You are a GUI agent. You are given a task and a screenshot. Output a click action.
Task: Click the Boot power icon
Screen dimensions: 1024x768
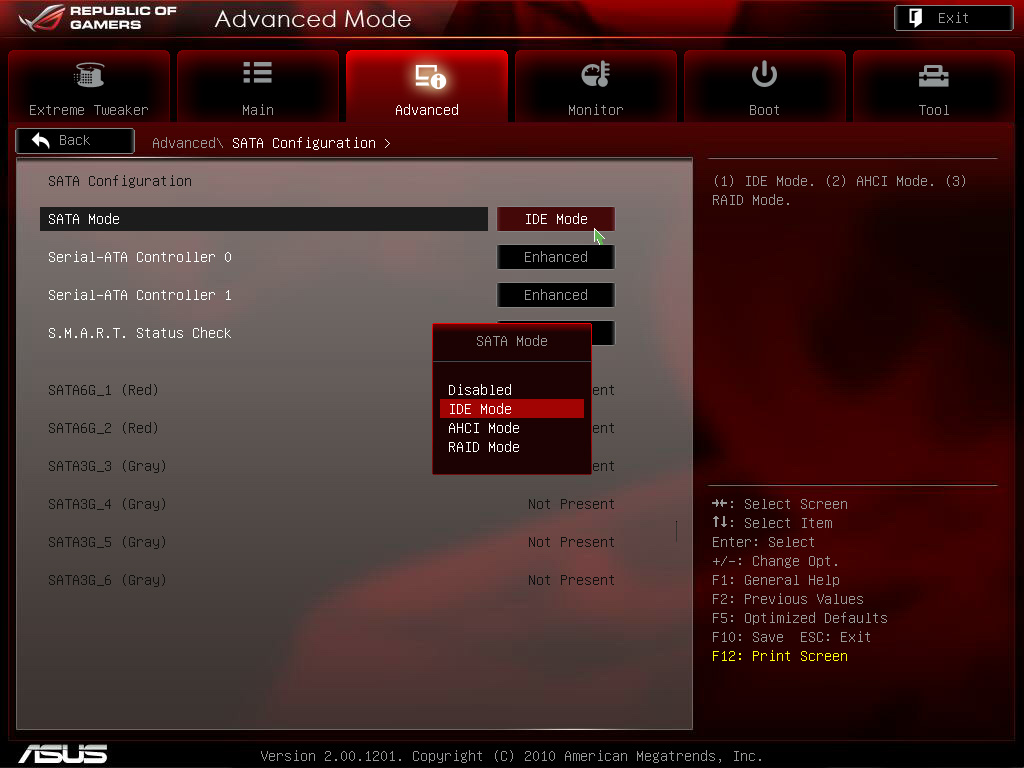pyautogui.click(x=764, y=74)
